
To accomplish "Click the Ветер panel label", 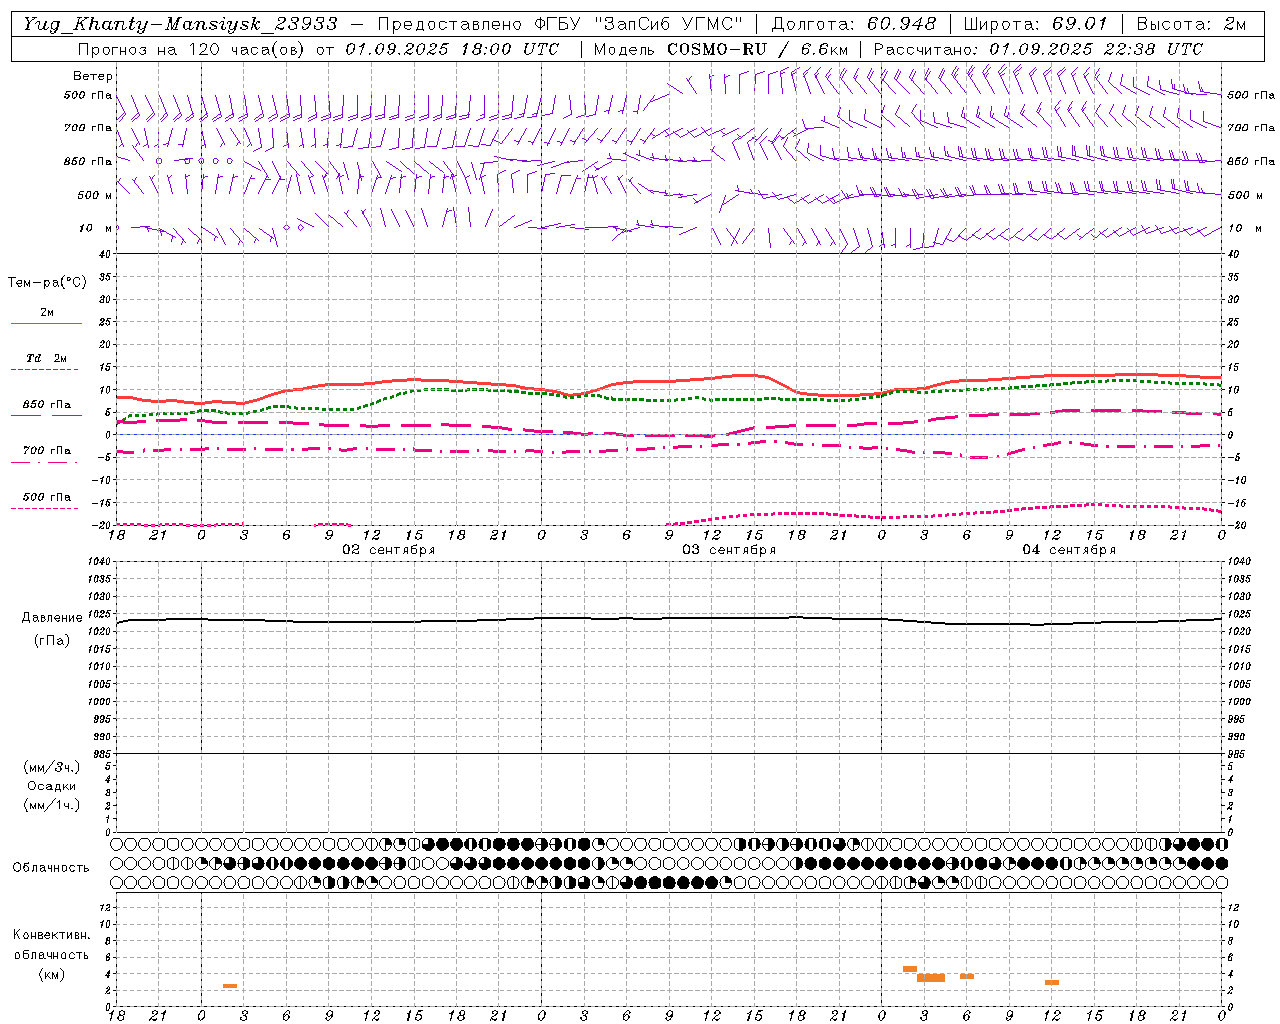I will point(93,76).
